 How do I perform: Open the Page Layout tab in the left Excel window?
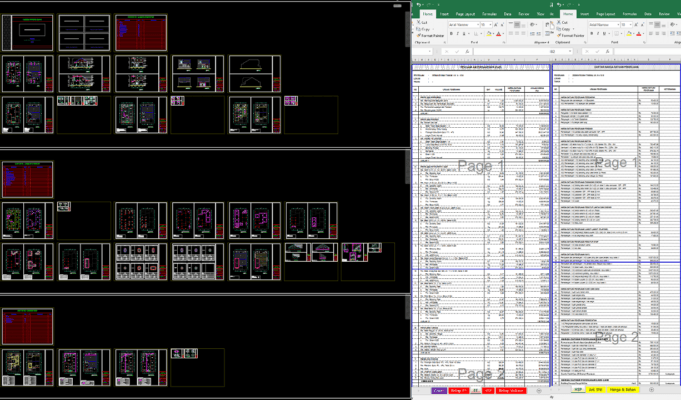coord(465,14)
